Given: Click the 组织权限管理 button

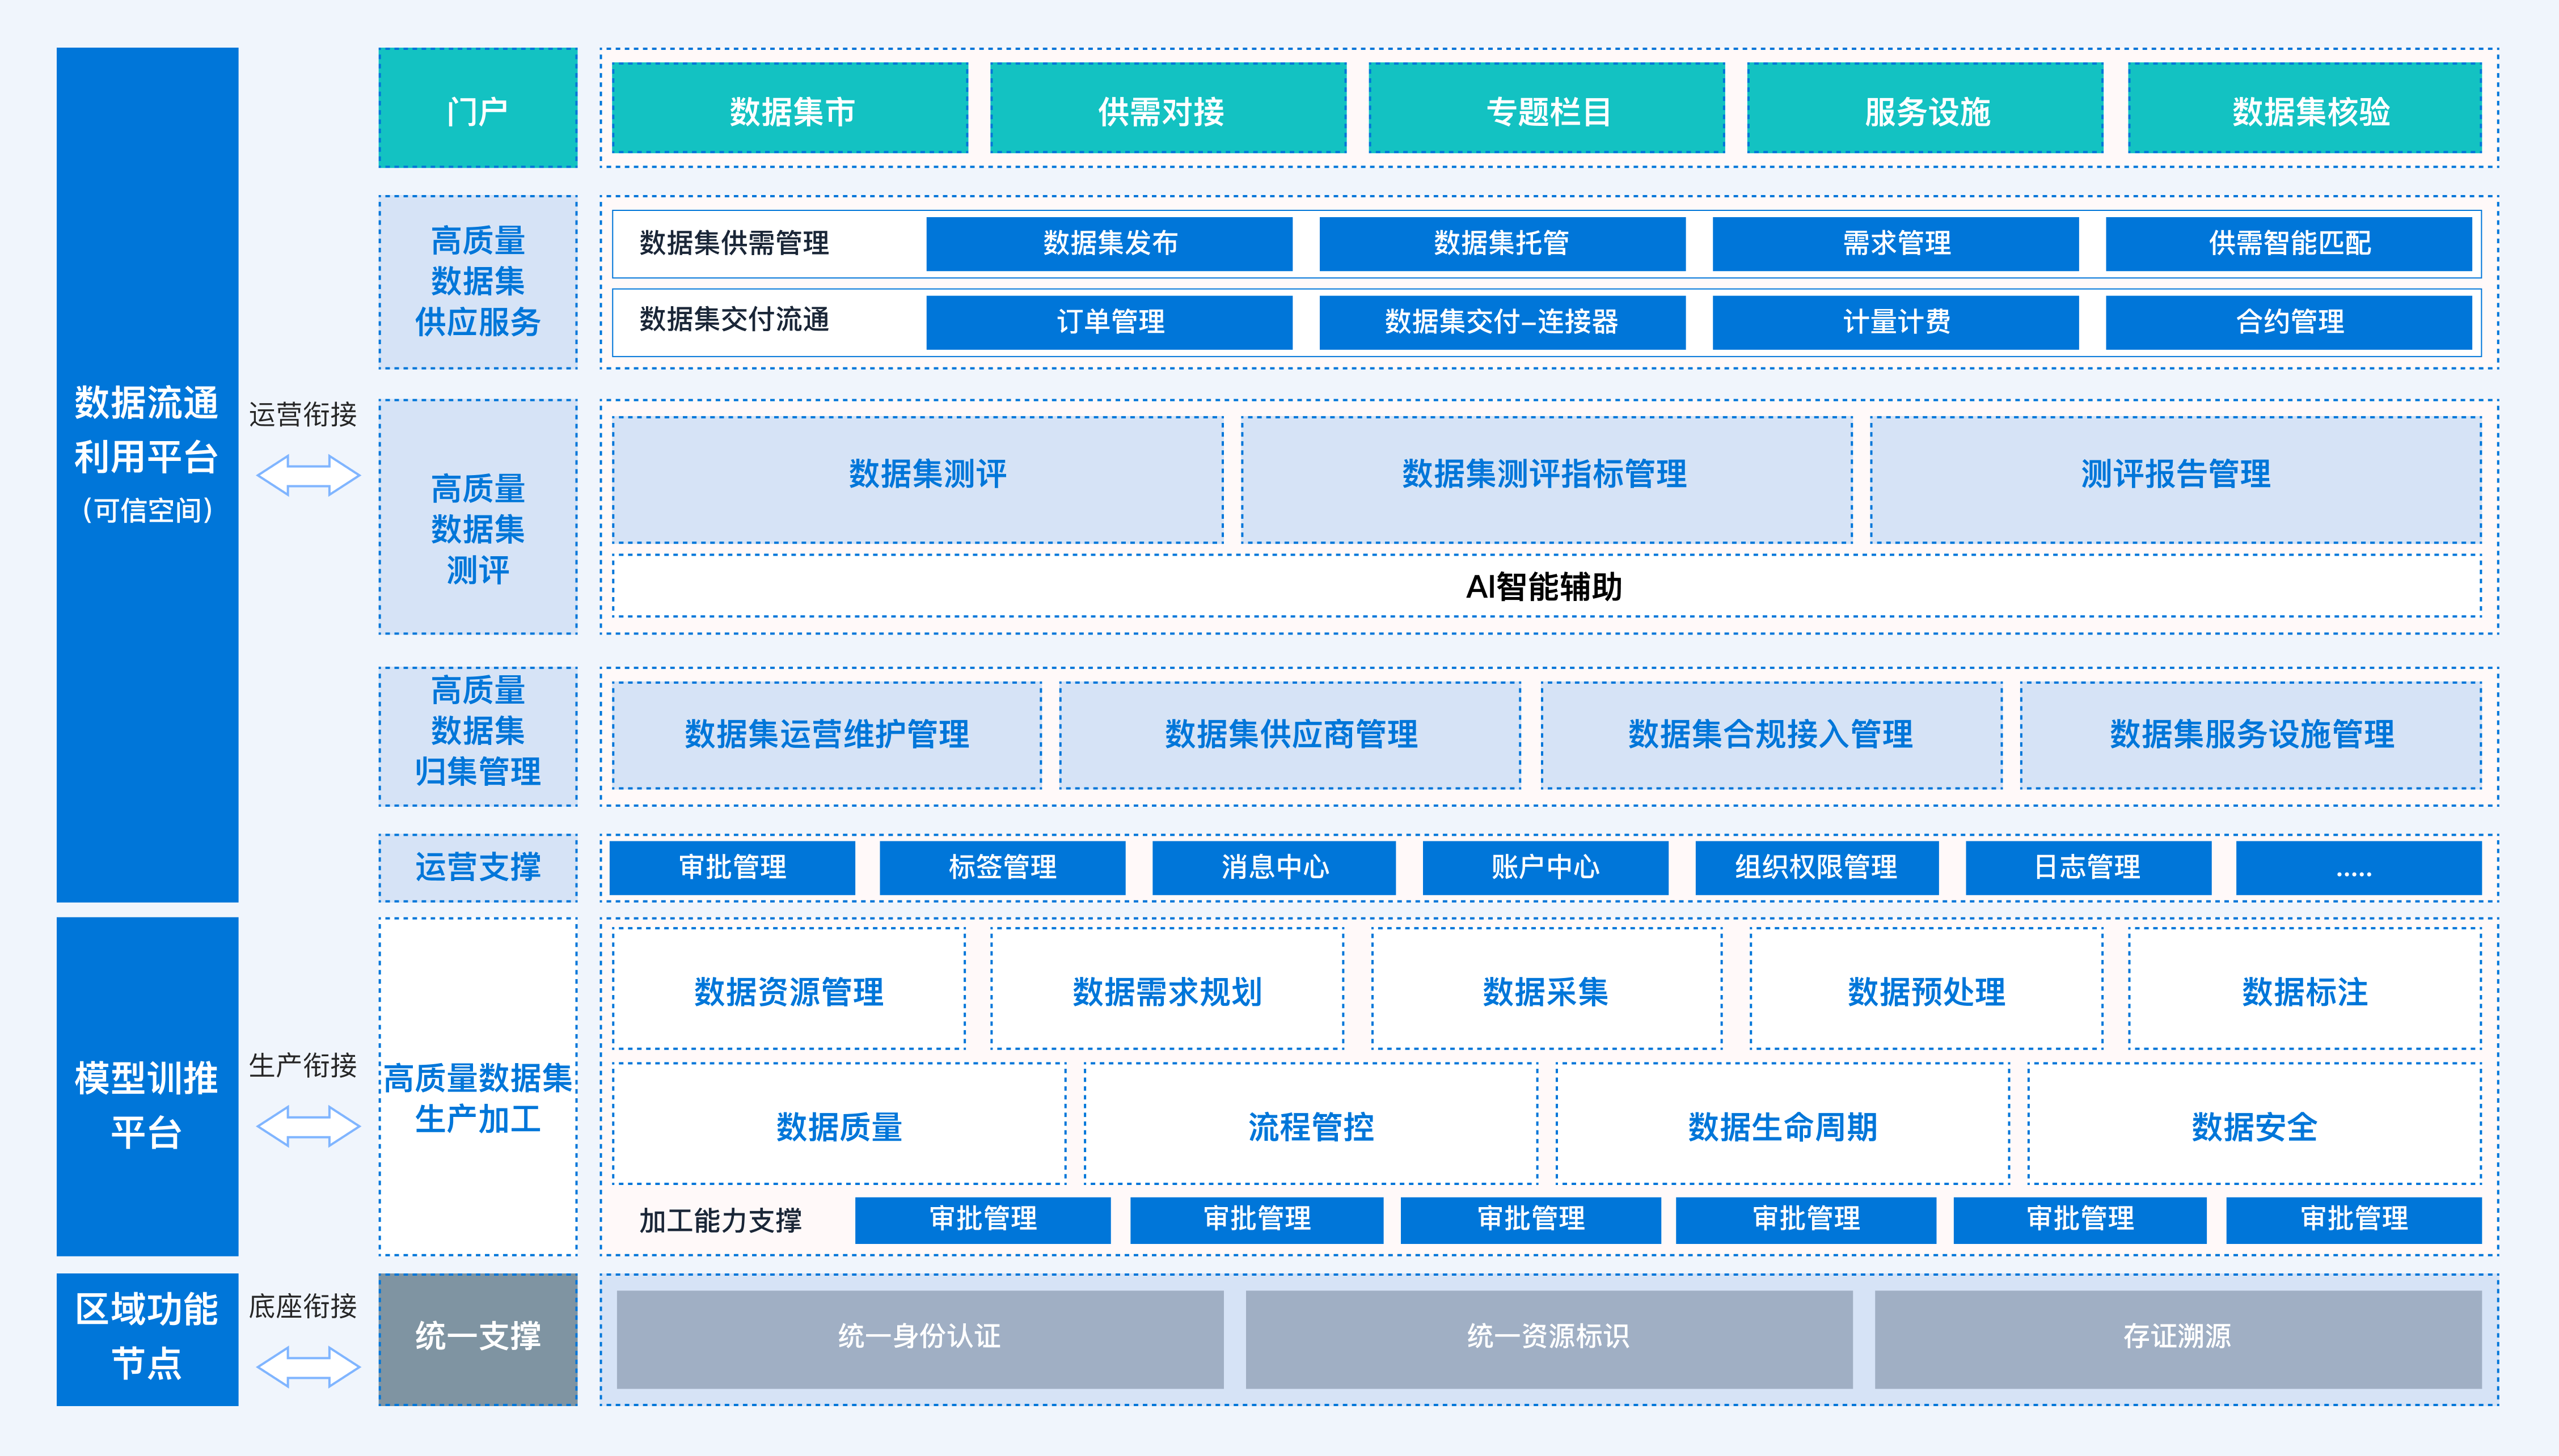Looking at the screenshot, I should [1816, 867].
